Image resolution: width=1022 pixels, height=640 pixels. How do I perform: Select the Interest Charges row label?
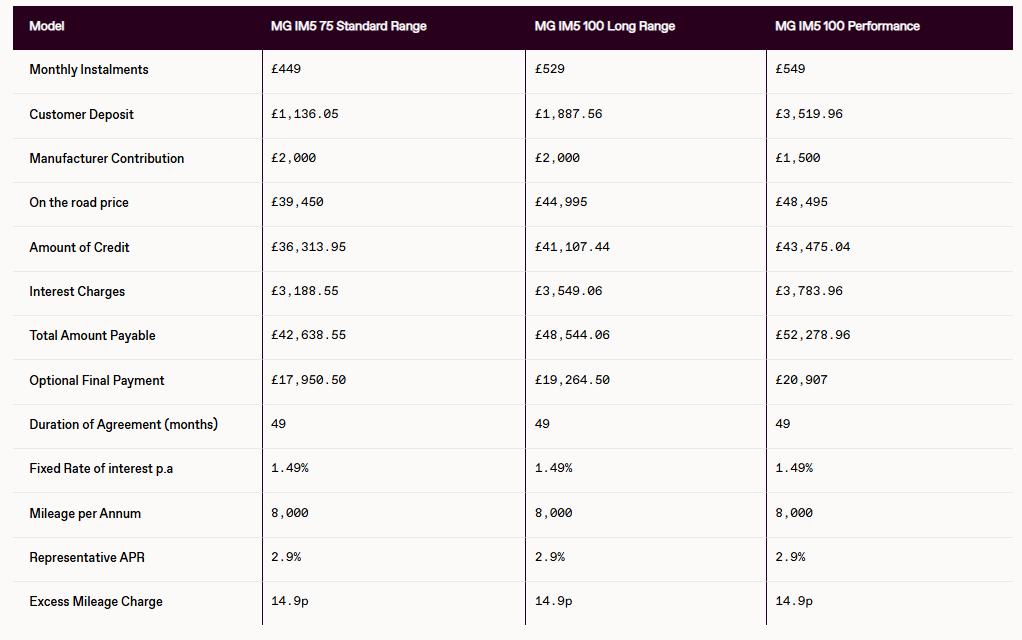click(77, 291)
